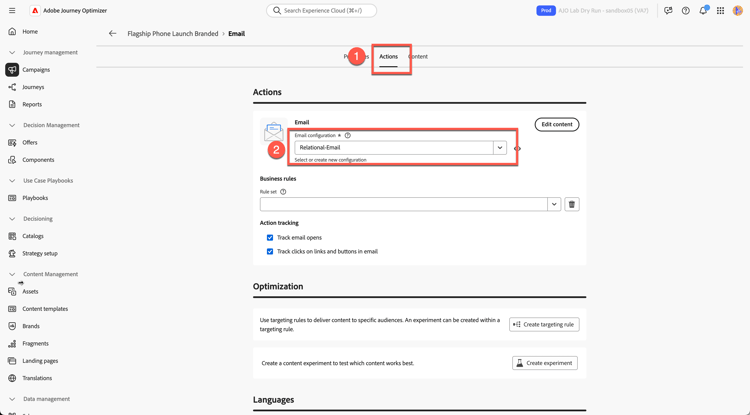
Task: Open the Email configuration dropdown arrow
Action: coord(500,148)
